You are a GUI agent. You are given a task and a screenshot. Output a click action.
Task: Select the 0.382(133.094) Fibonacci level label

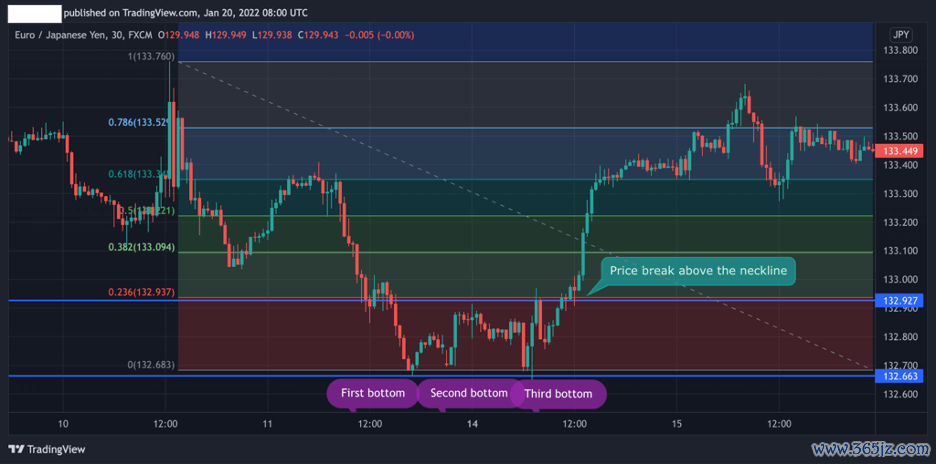tap(141, 247)
